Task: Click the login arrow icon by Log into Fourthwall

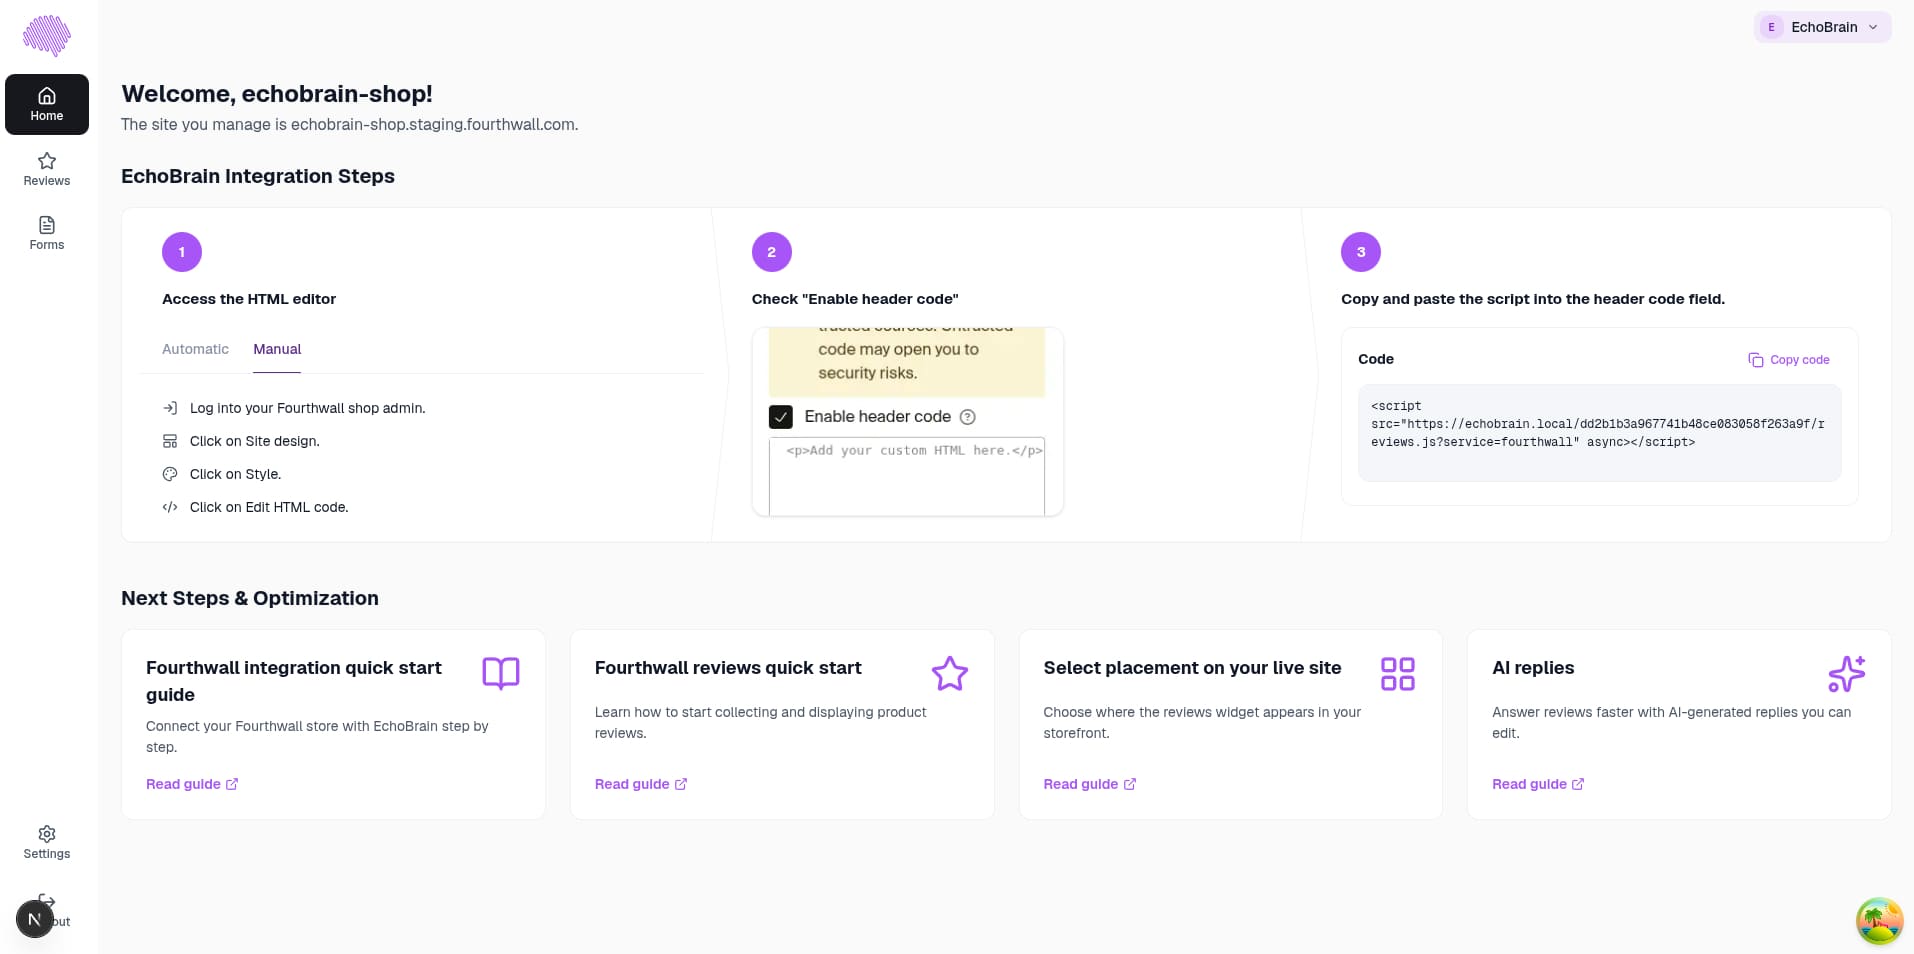Action: click(170, 408)
